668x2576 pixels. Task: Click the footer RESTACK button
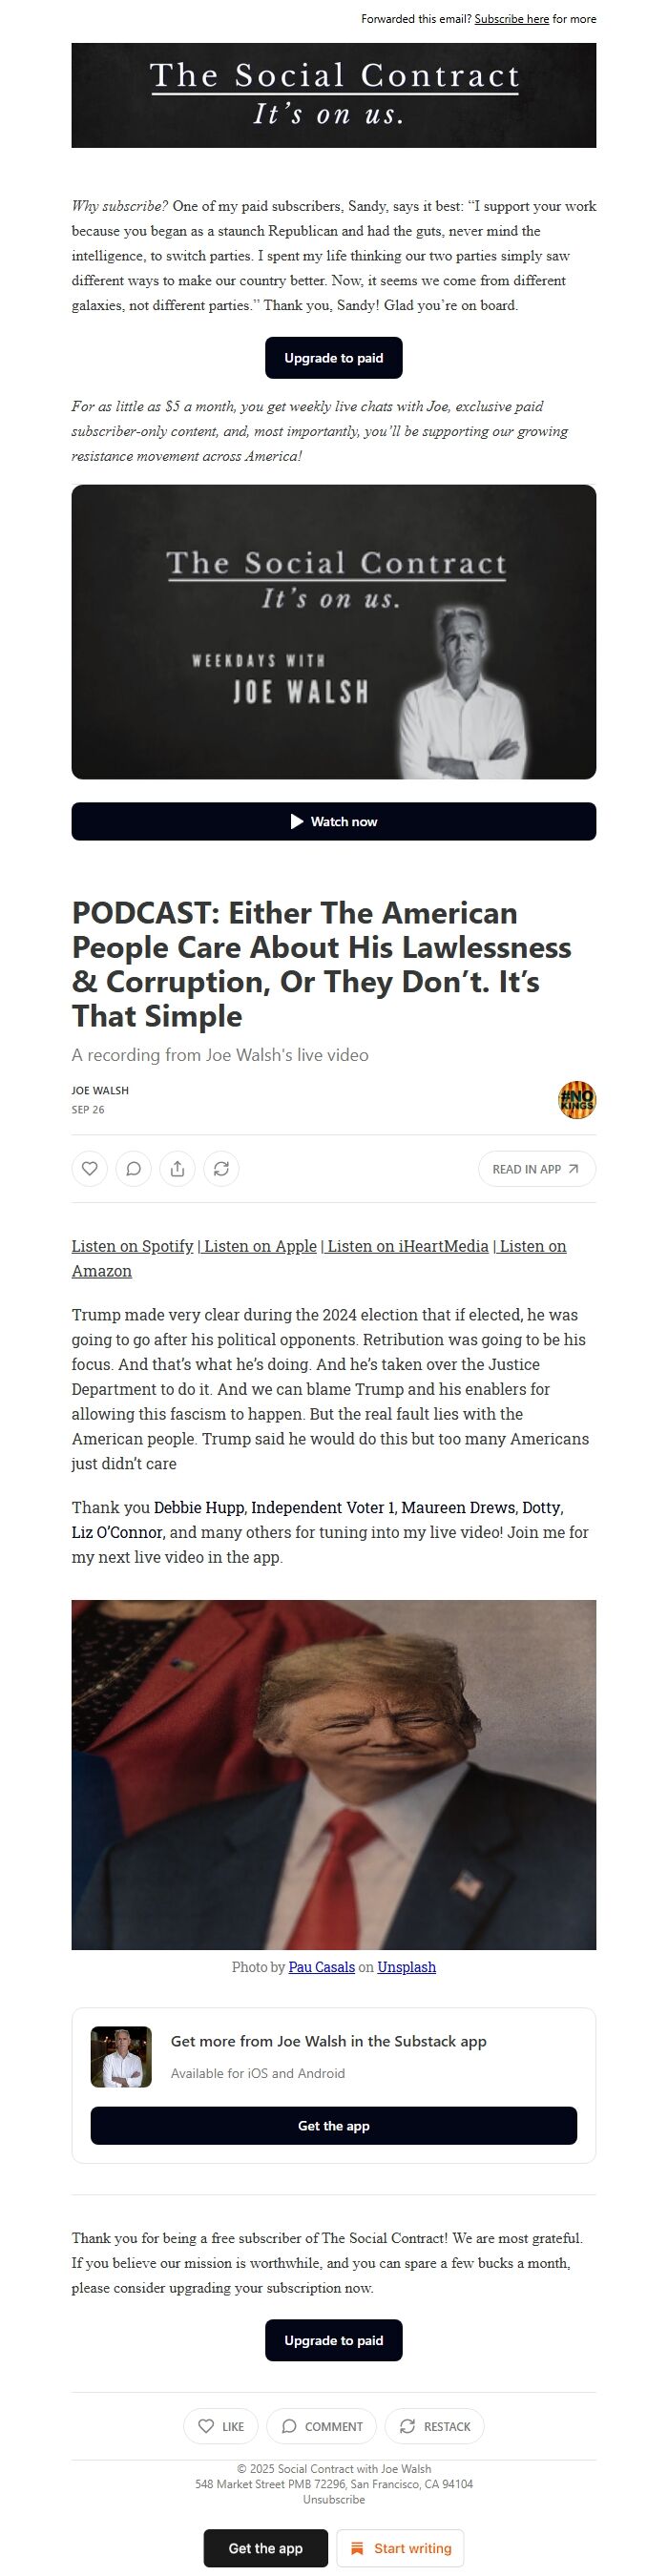[x=435, y=2426]
